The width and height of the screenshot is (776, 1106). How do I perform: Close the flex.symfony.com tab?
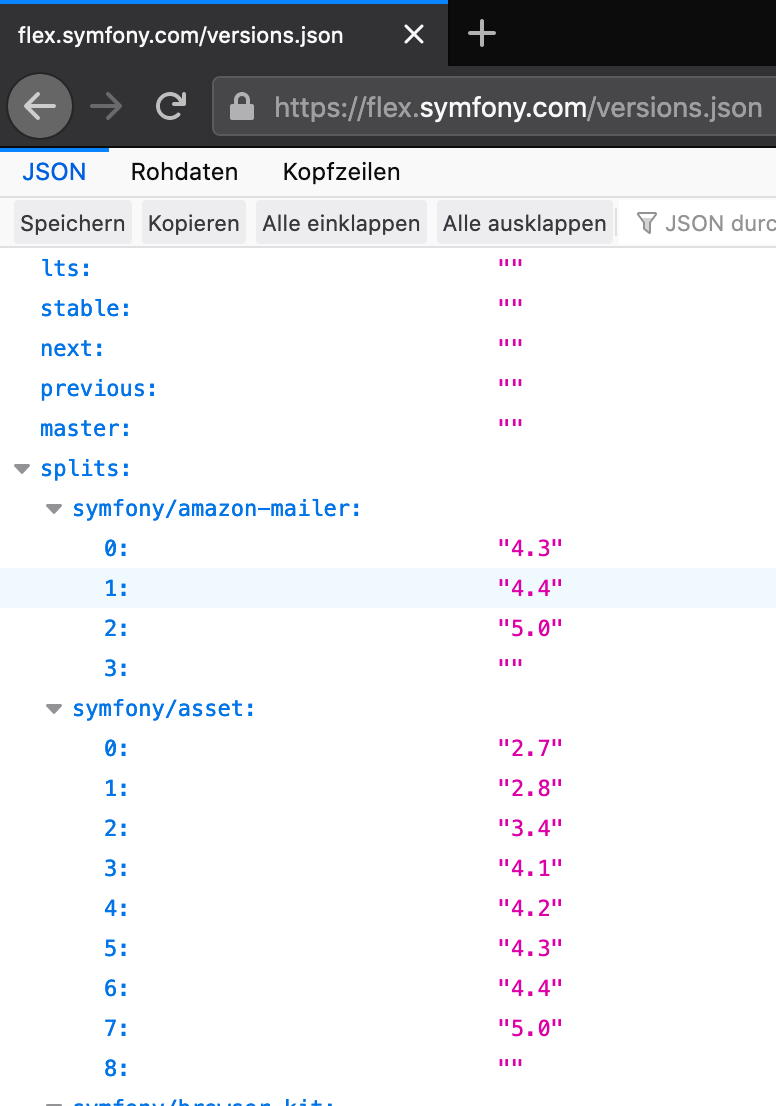pyautogui.click(x=414, y=34)
